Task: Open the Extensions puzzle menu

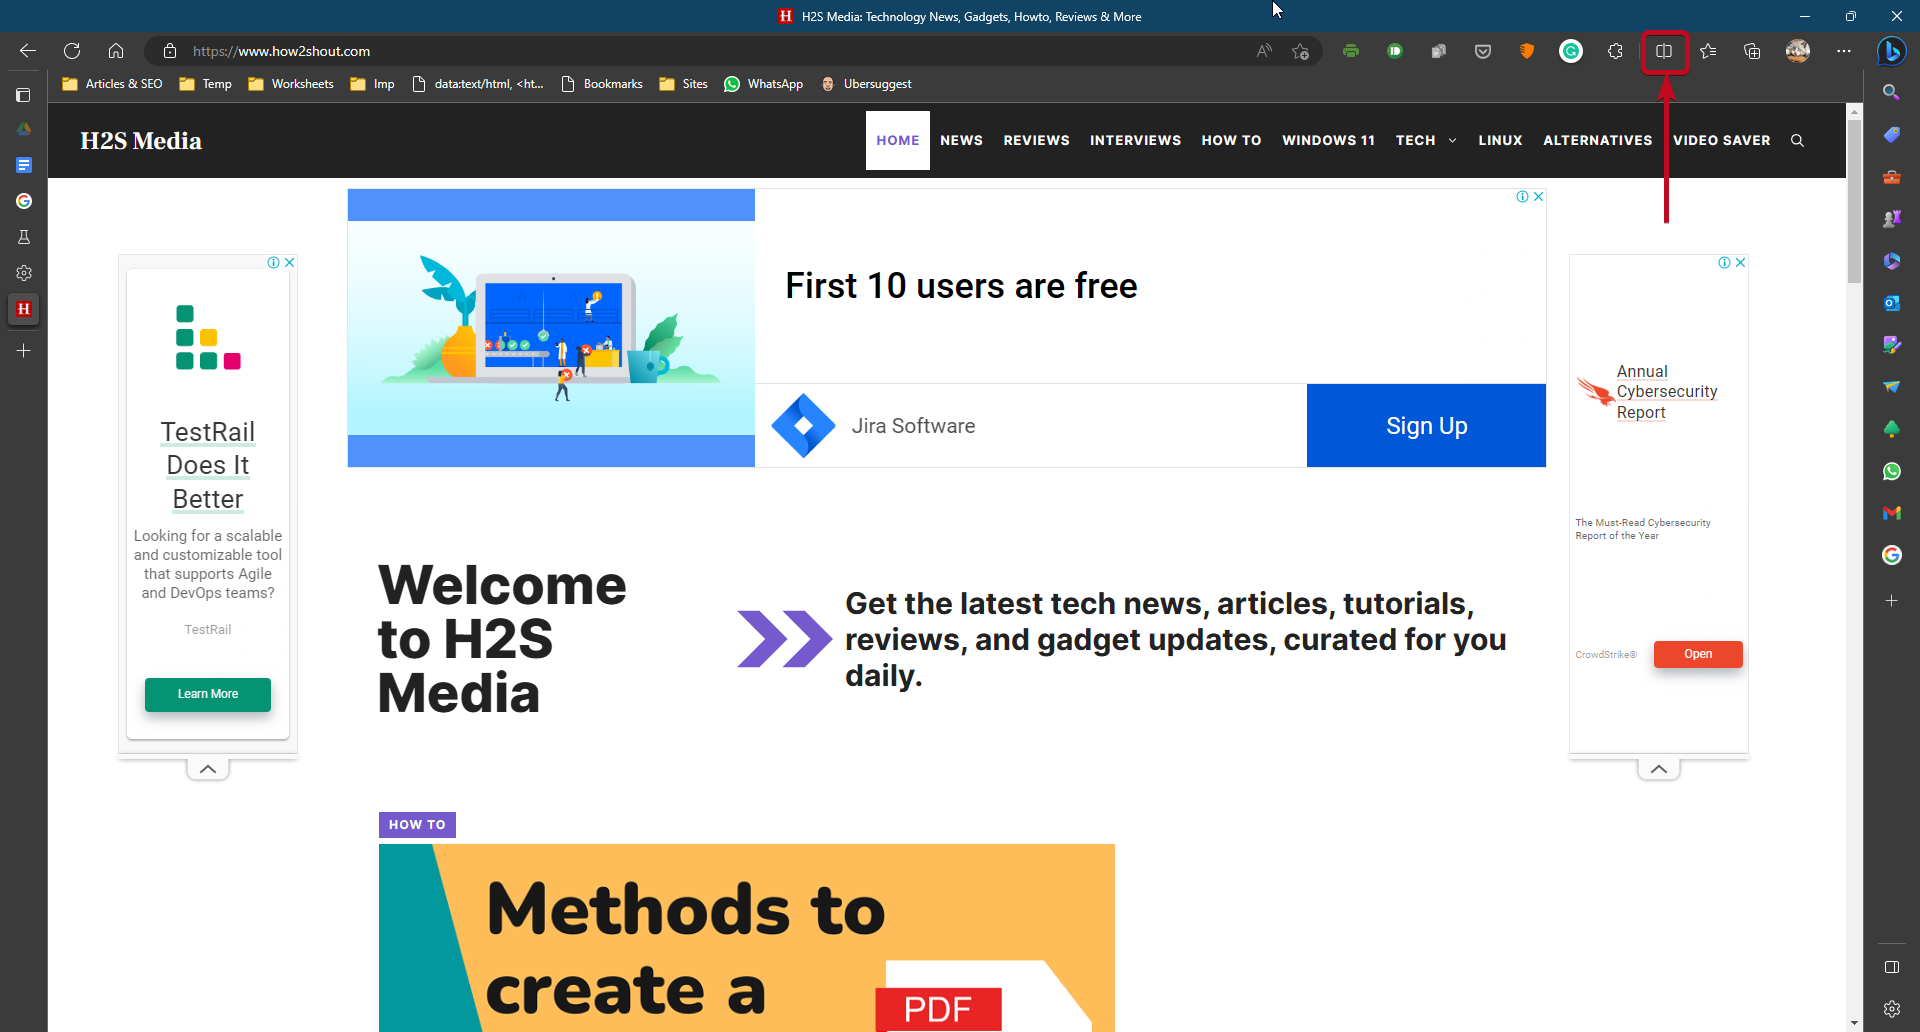Action: (x=1615, y=51)
